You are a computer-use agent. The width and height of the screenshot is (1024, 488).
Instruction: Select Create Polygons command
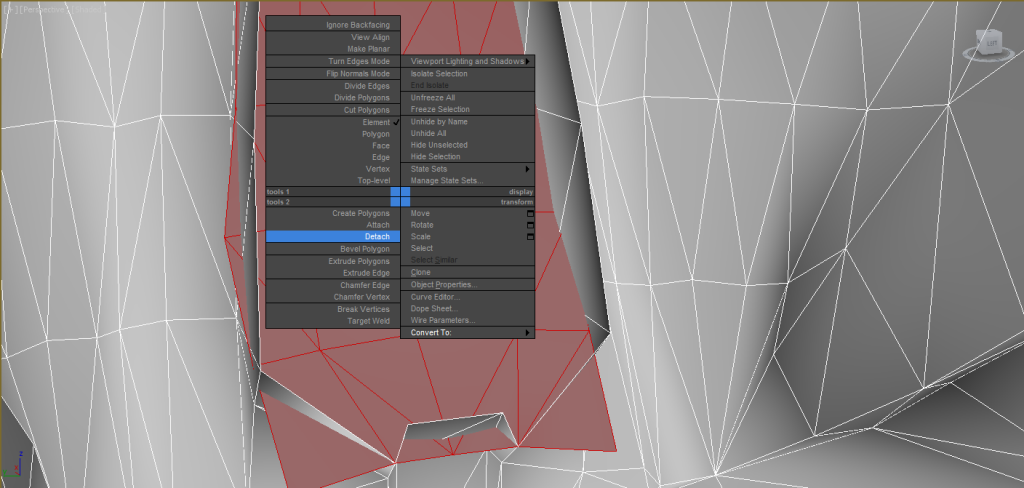(333, 214)
